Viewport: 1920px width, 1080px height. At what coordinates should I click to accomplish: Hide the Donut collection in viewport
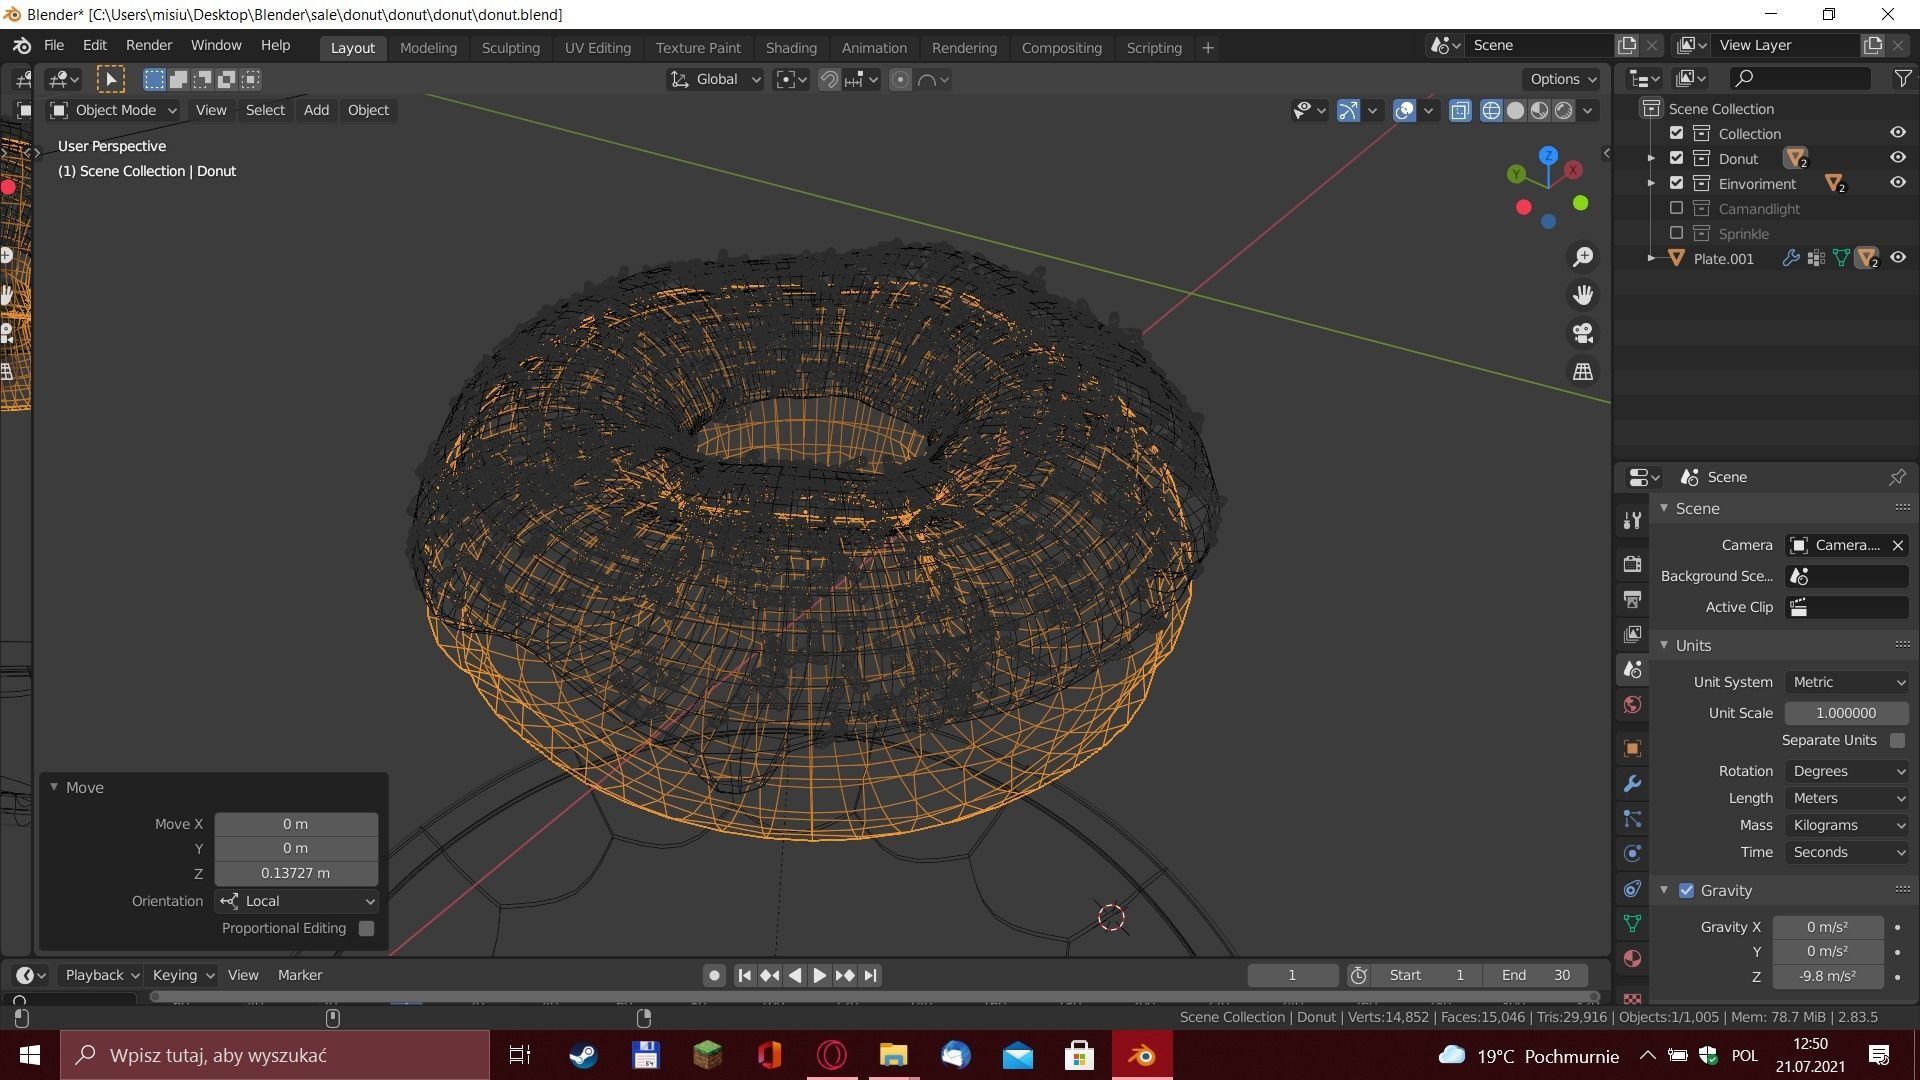(1897, 158)
